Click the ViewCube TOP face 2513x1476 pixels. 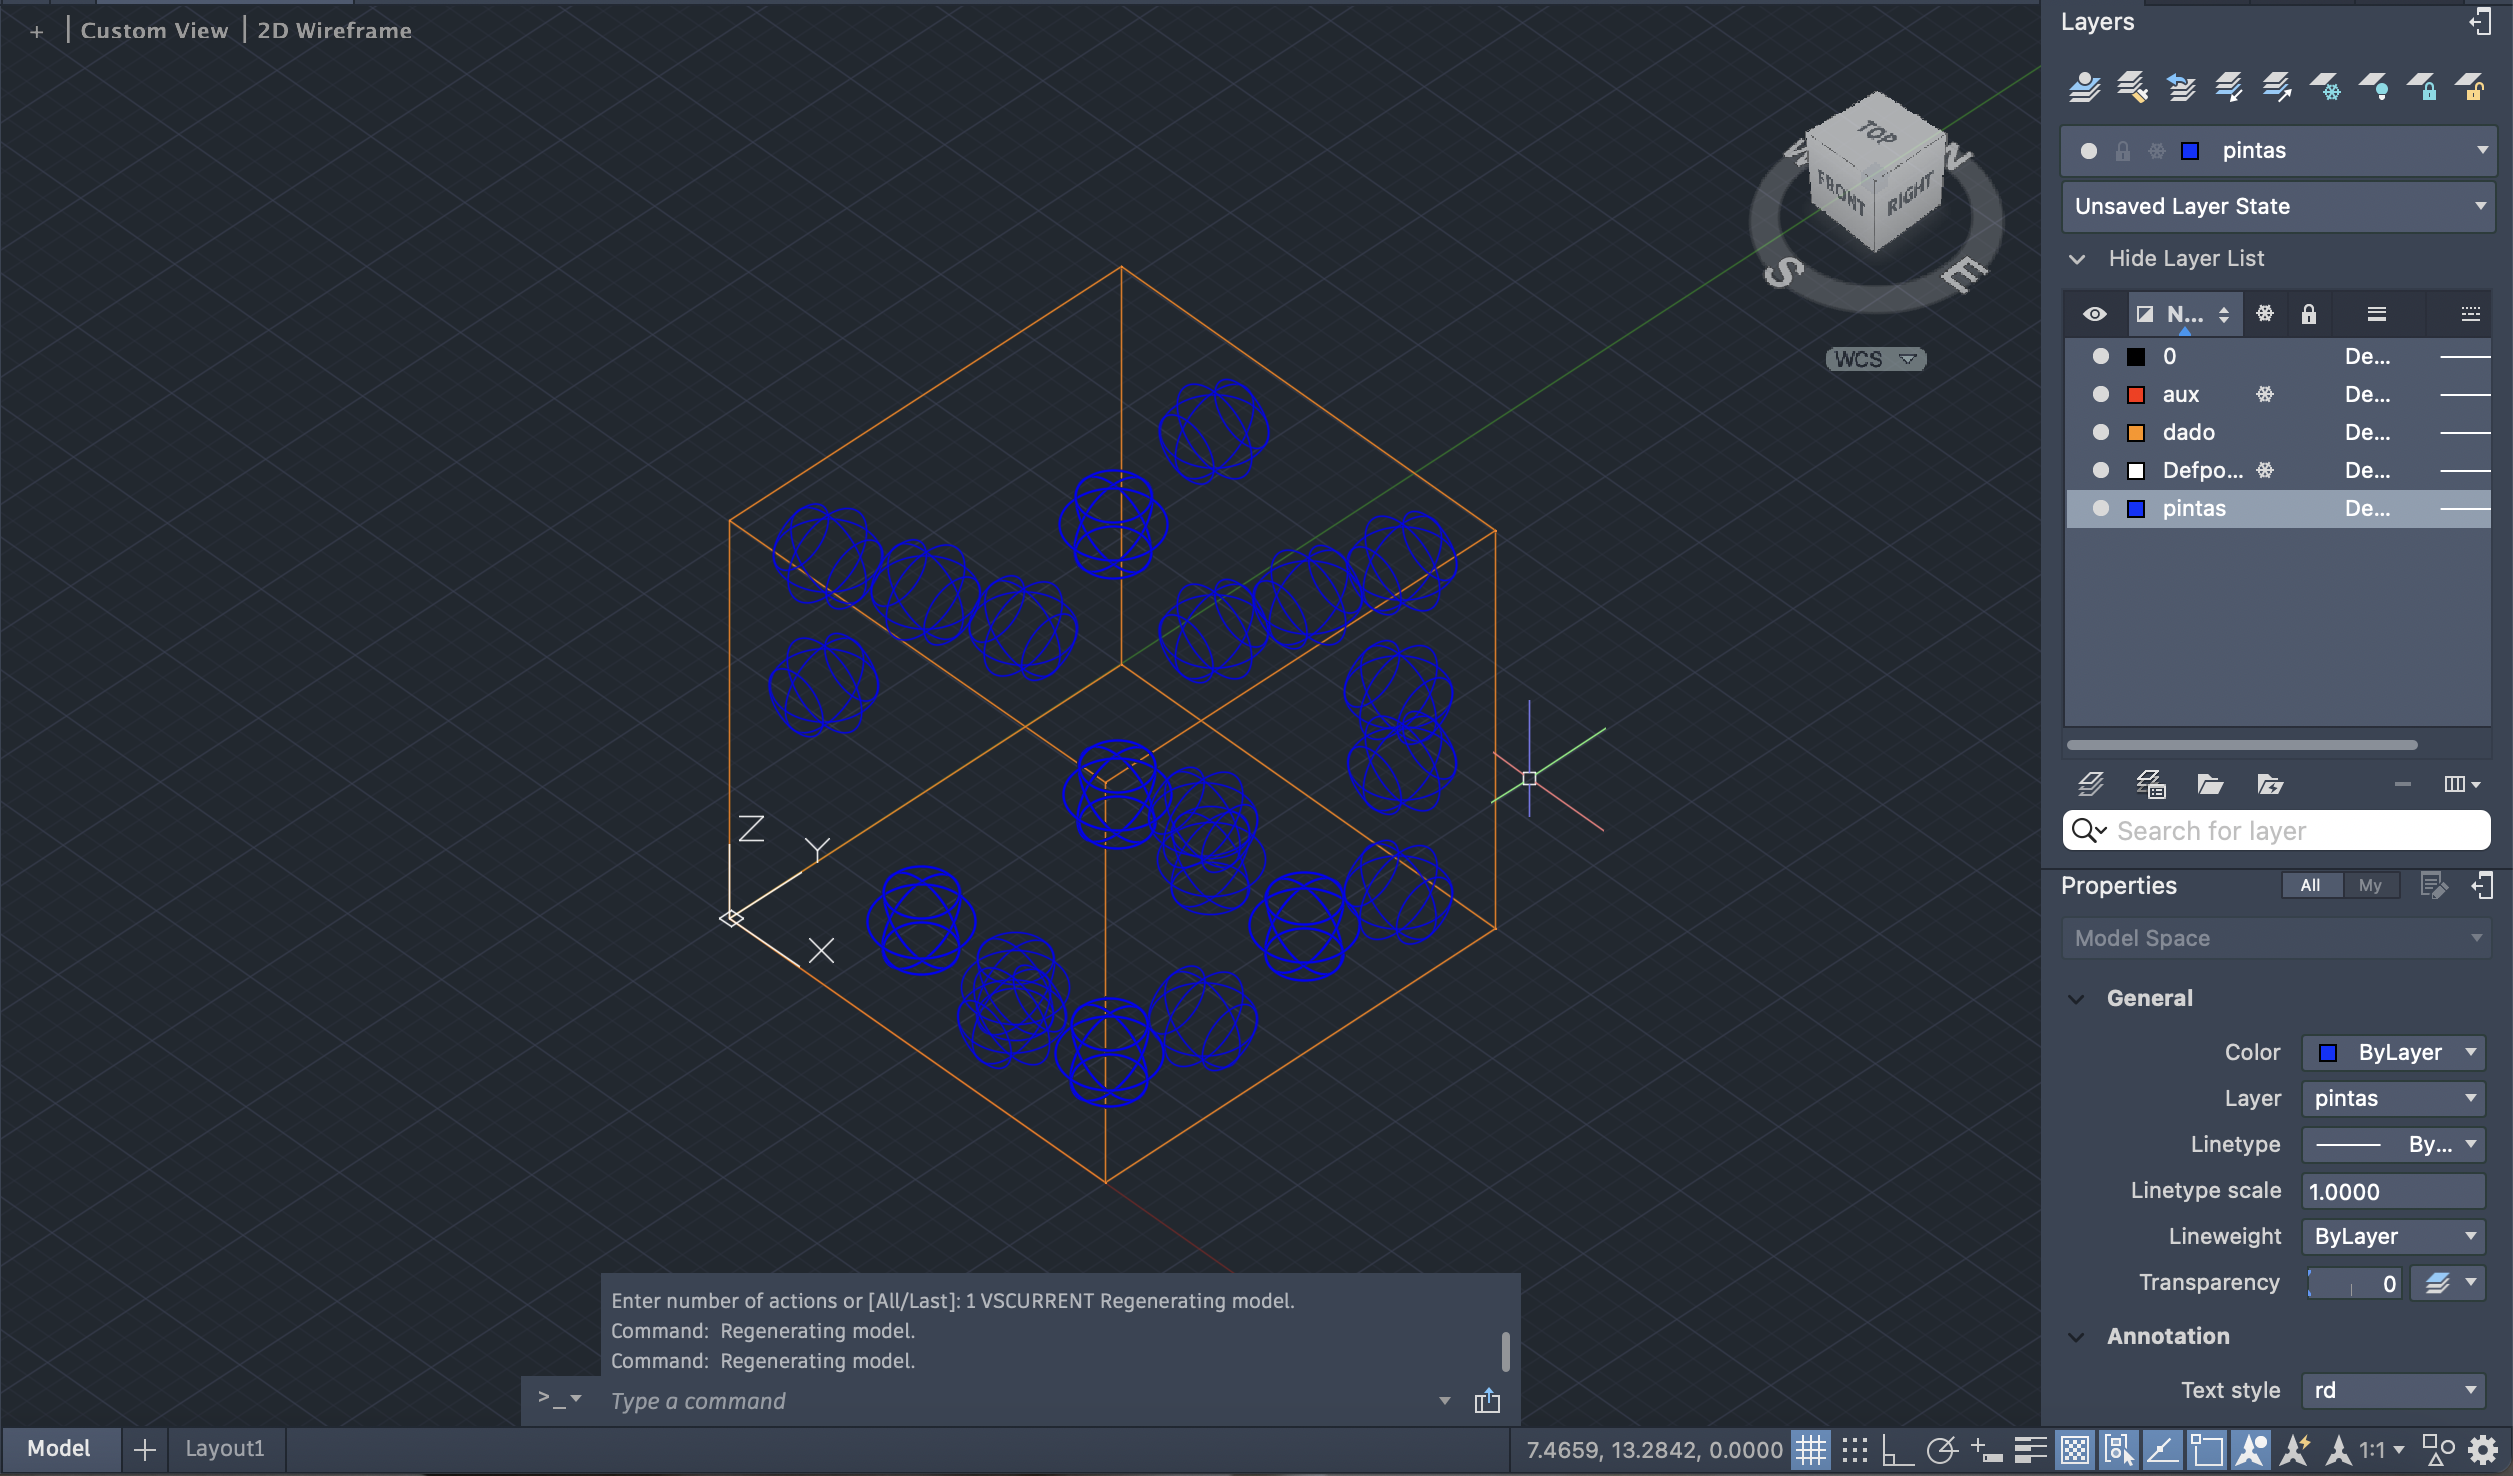[x=1877, y=131]
